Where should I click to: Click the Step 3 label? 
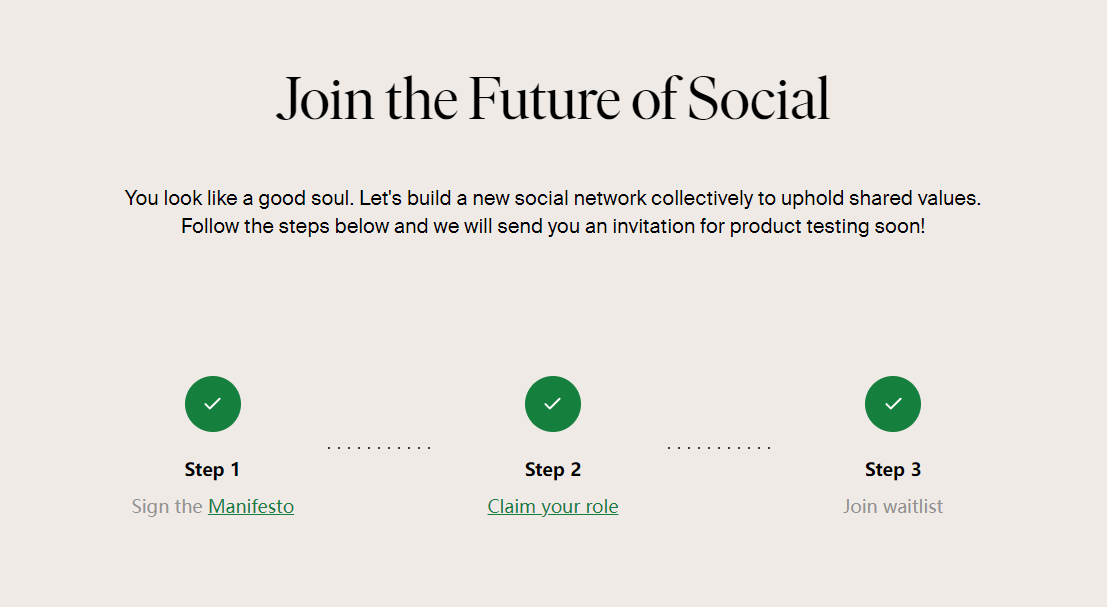[x=893, y=470]
